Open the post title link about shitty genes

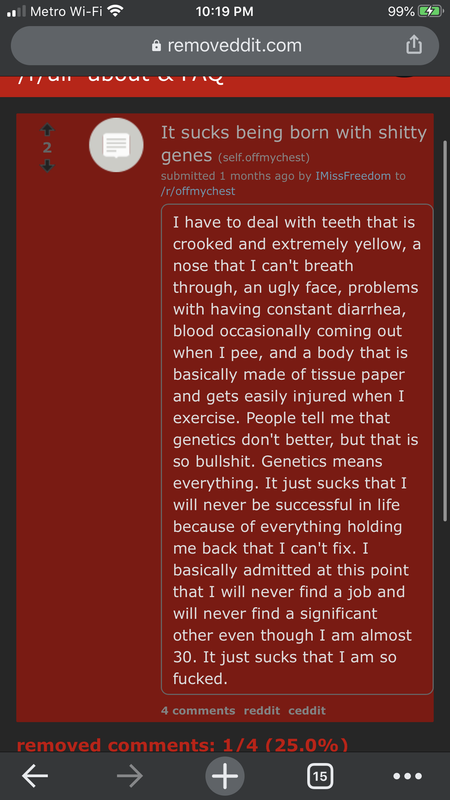click(x=294, y=143)
